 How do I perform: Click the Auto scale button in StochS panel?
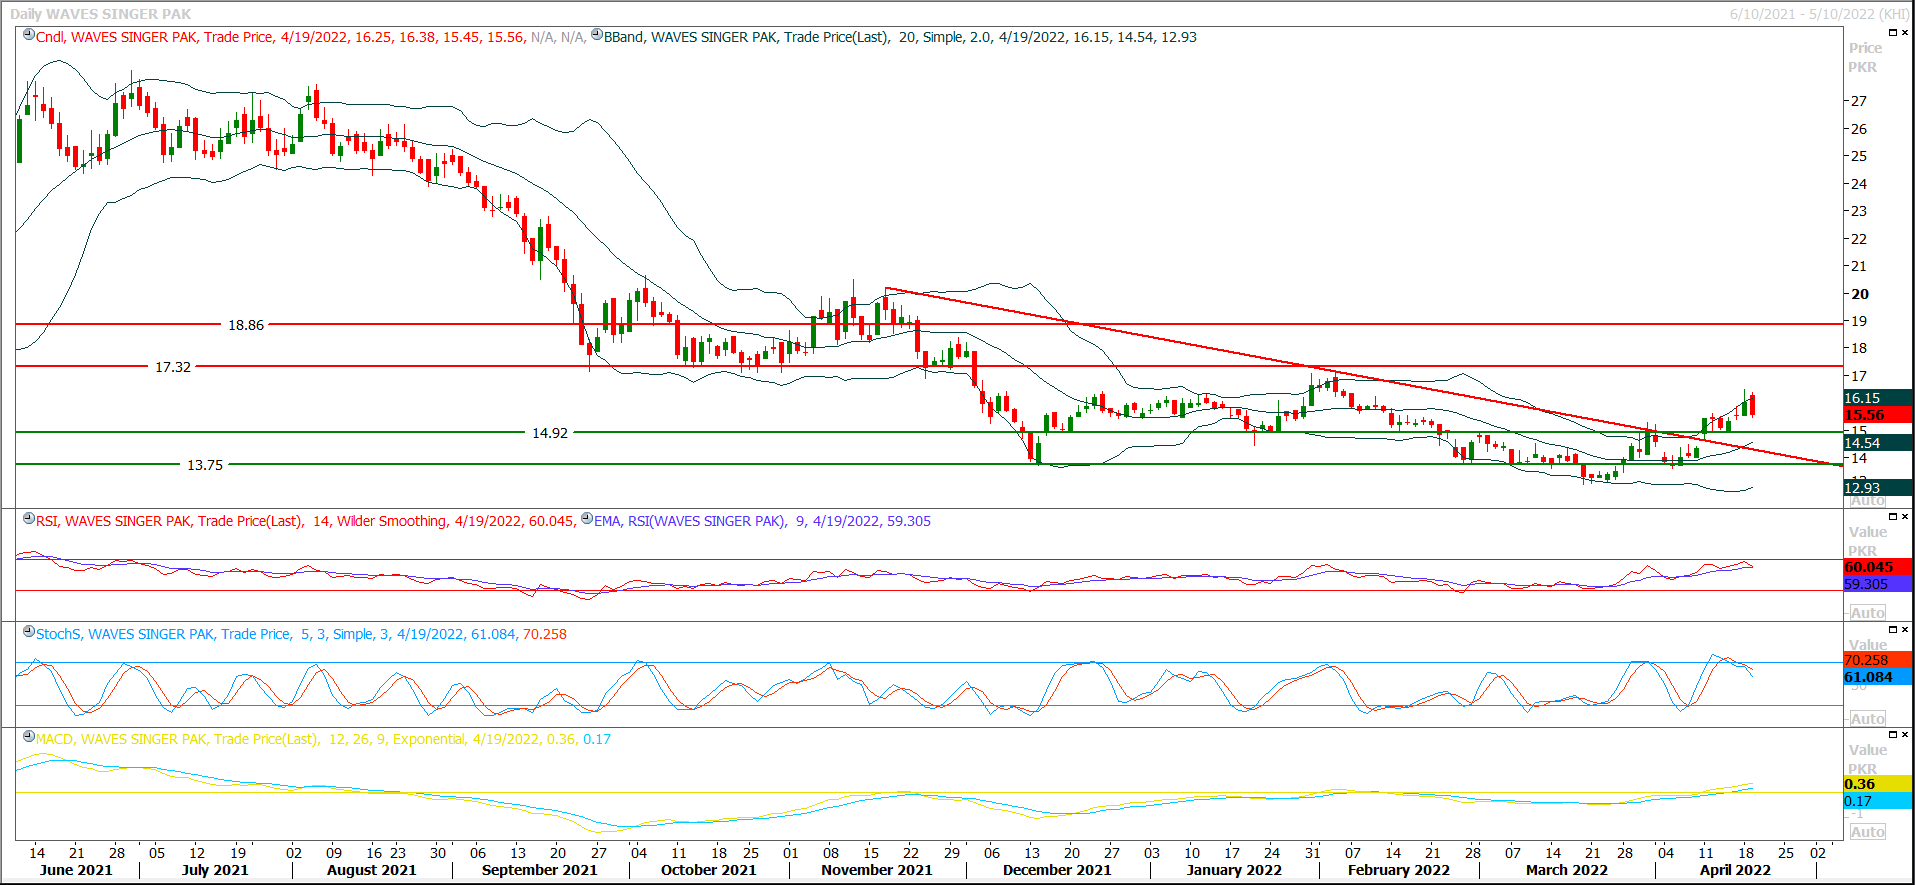[x=1867, y=719]
